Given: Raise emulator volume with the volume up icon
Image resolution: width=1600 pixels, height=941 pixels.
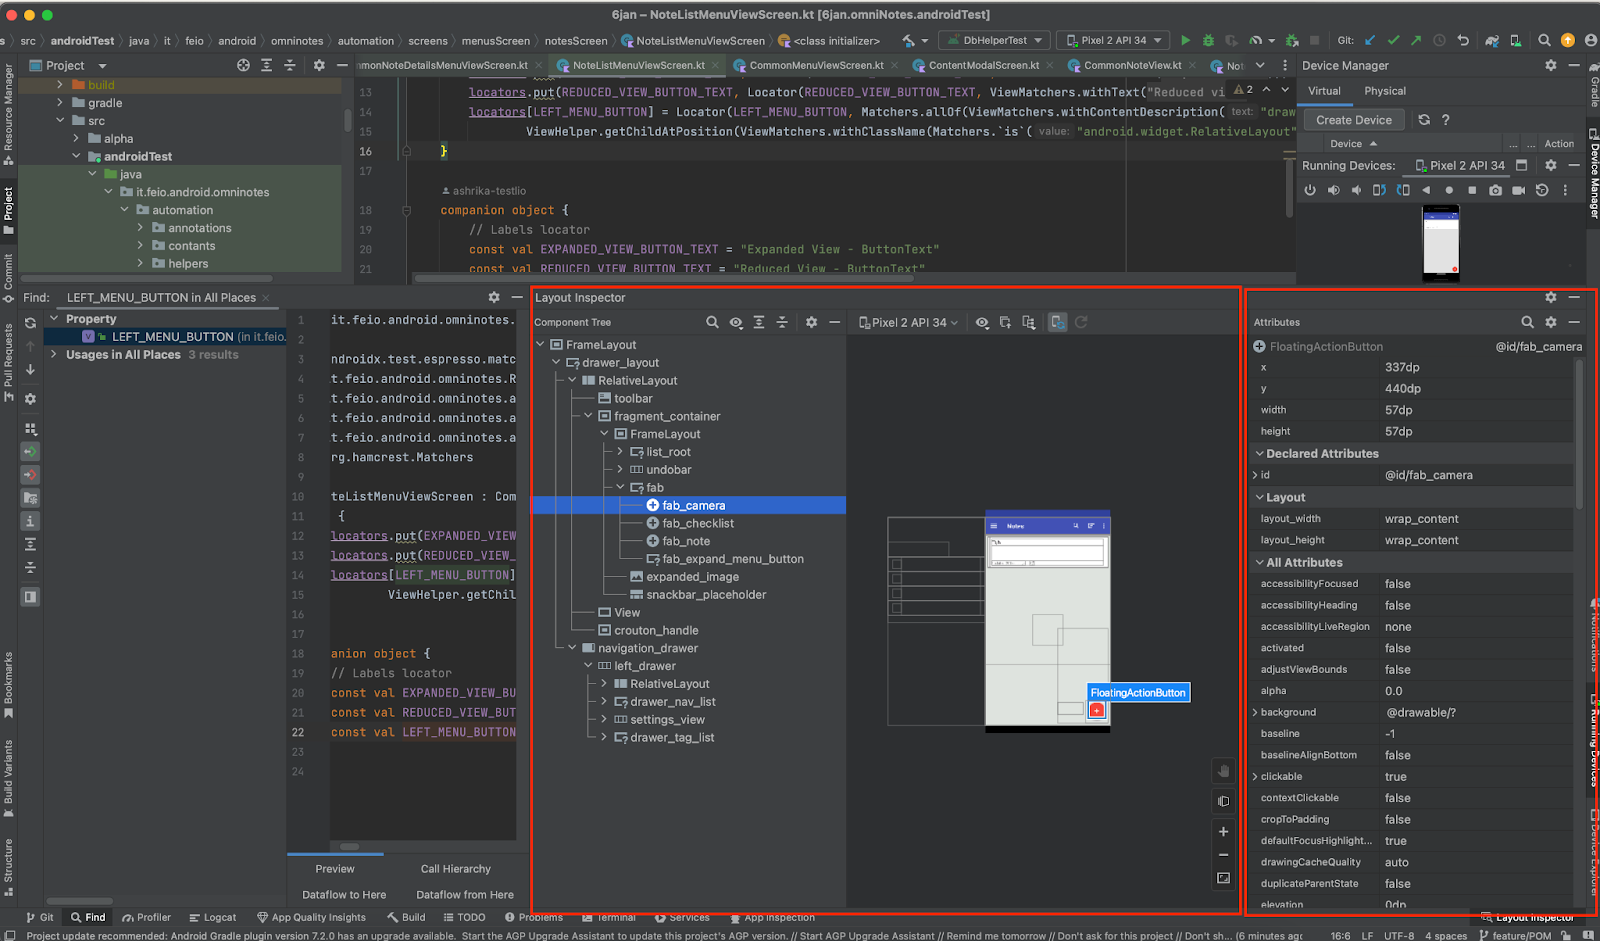Looking at the screenshot, I should (1333, 190).
